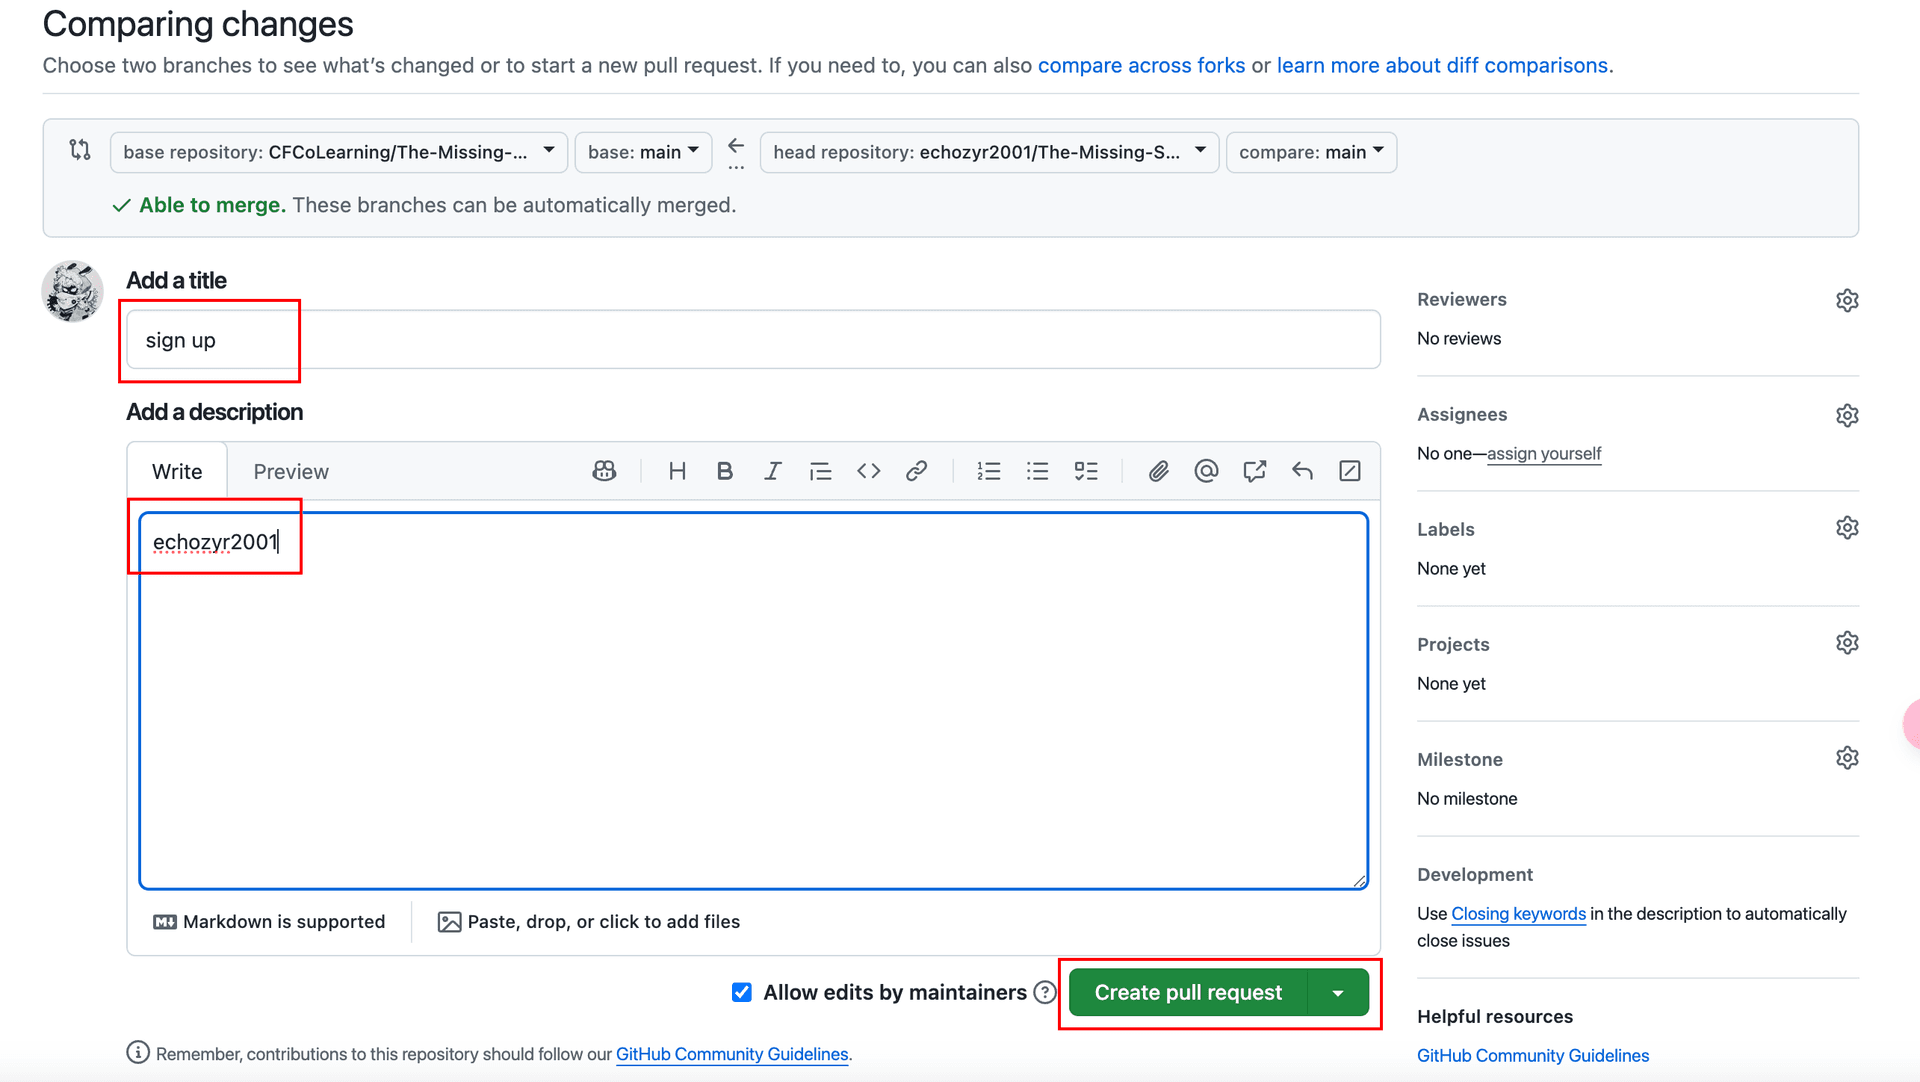Image resolution: width=1920 pixels, height=1082 pixels.
Task: Expand the base: main branch selector
Action: point(643,152)
